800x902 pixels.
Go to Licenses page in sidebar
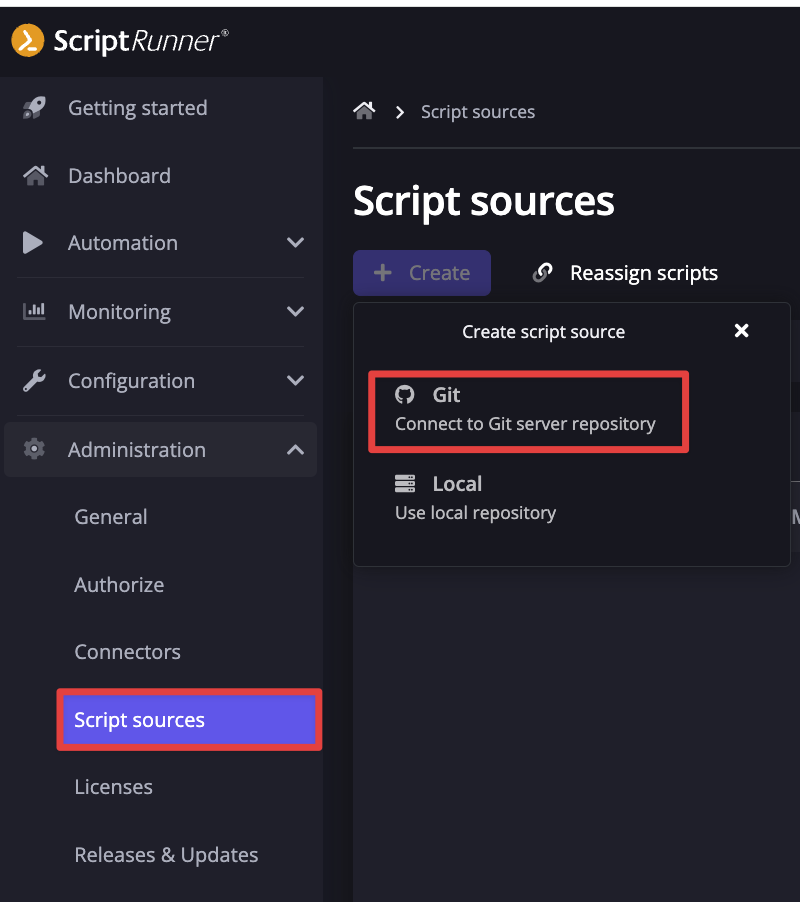pyautogui.click(x=113, y=787)
